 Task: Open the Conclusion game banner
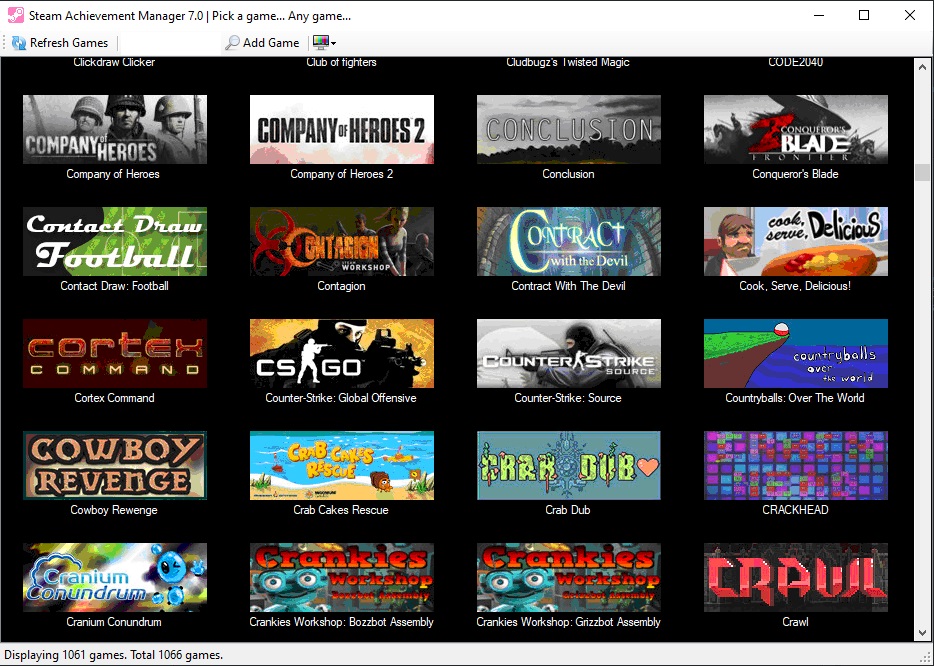pos(569,129)
